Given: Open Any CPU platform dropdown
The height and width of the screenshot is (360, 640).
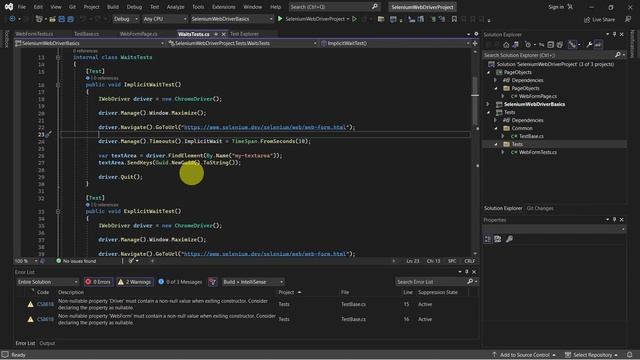Looking at the screenshot, I should [x=165, y=19].
